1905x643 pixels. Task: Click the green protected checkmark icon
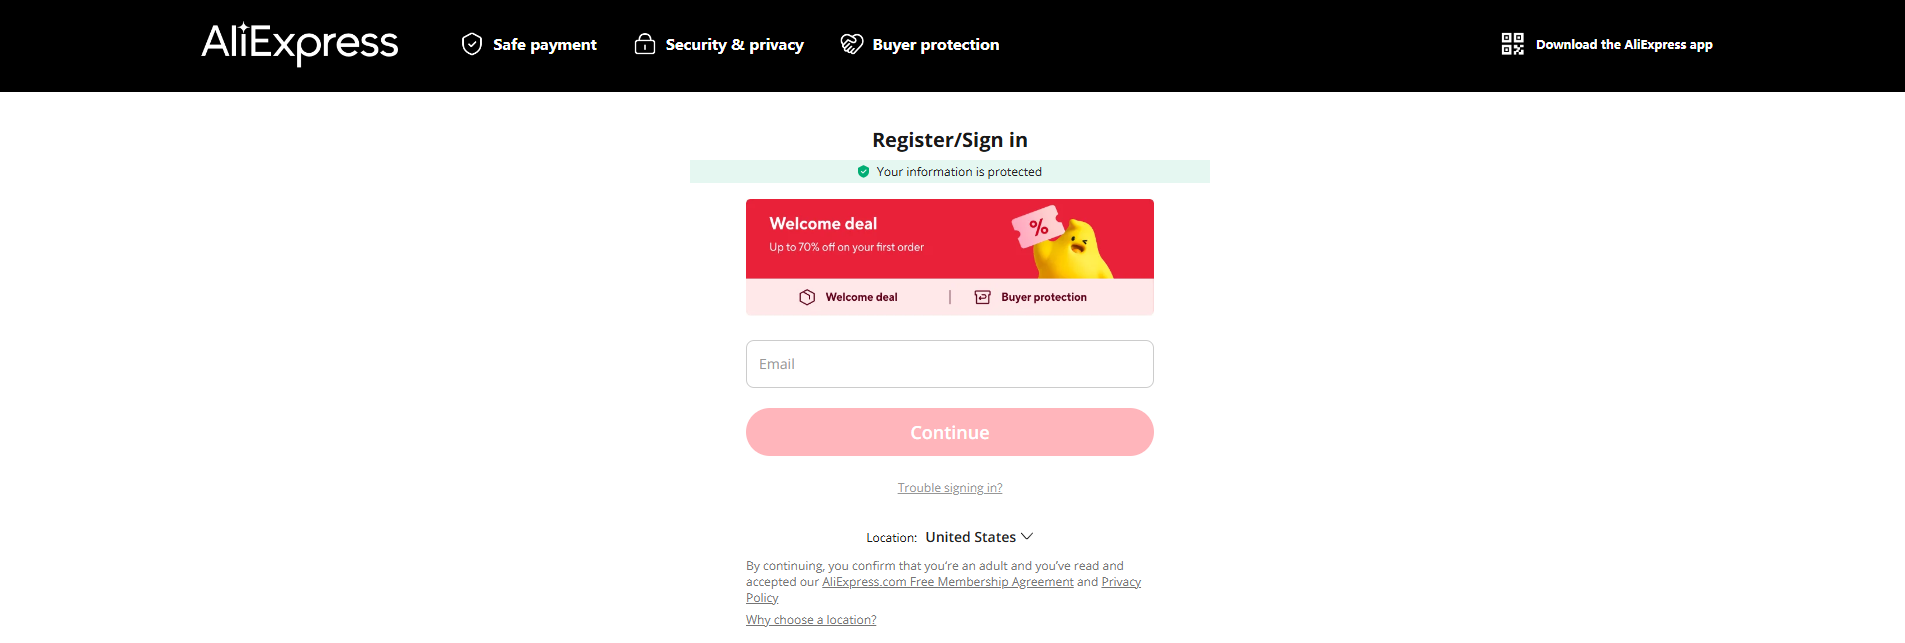(864, 172)
